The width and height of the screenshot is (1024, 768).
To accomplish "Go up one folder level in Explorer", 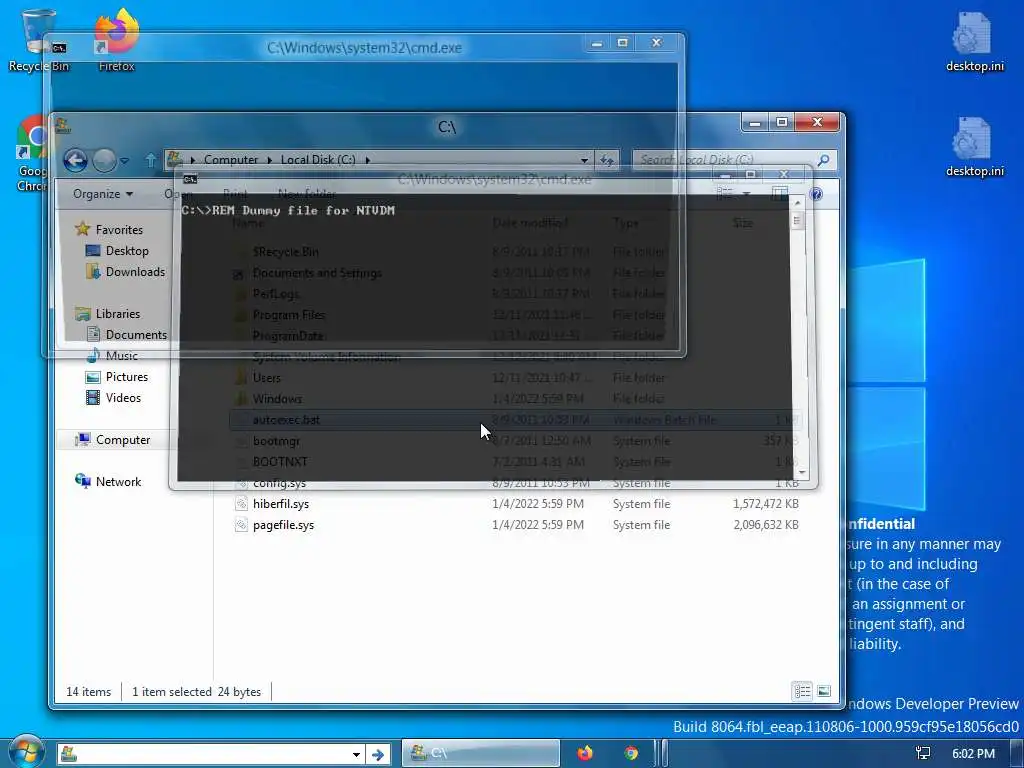I will click(x=150, y=160).
